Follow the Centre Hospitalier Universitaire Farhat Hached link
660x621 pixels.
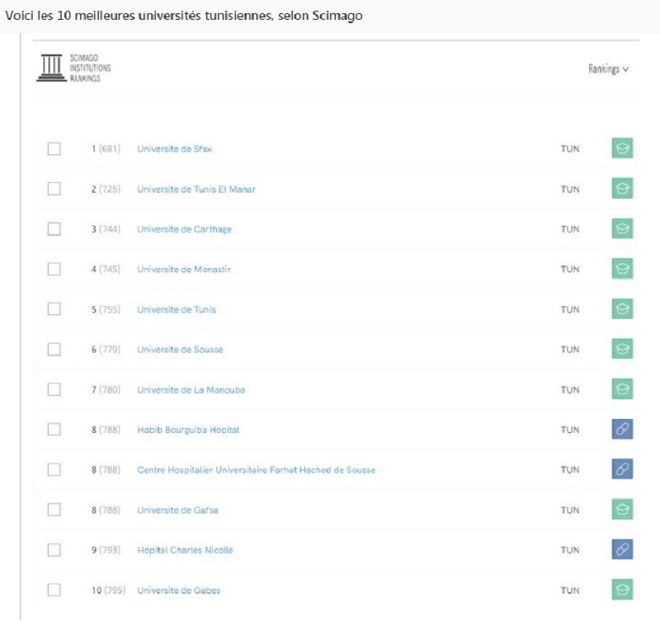[x=256, y=470]
